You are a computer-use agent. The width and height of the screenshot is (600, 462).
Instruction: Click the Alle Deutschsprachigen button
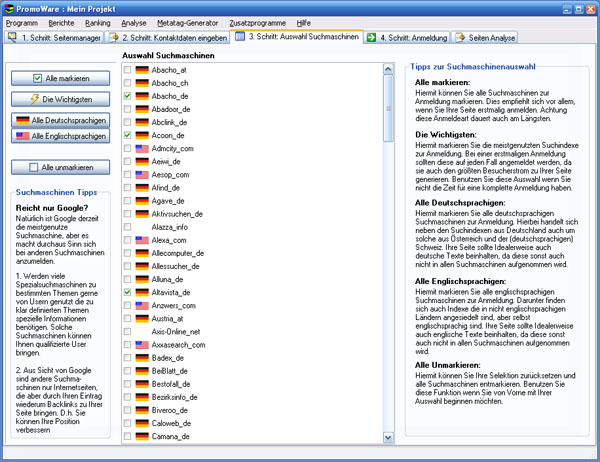(x=60, y=120)
